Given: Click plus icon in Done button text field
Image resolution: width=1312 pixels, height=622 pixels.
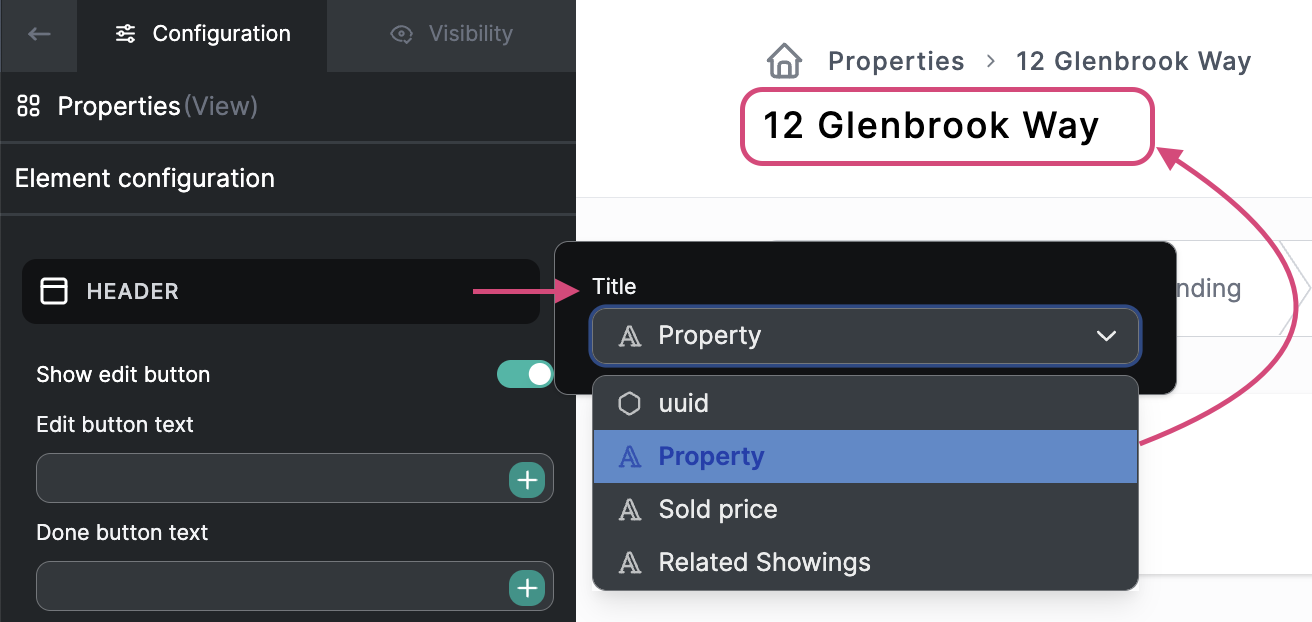Looking at the screenshot, I should click(527, 588).
